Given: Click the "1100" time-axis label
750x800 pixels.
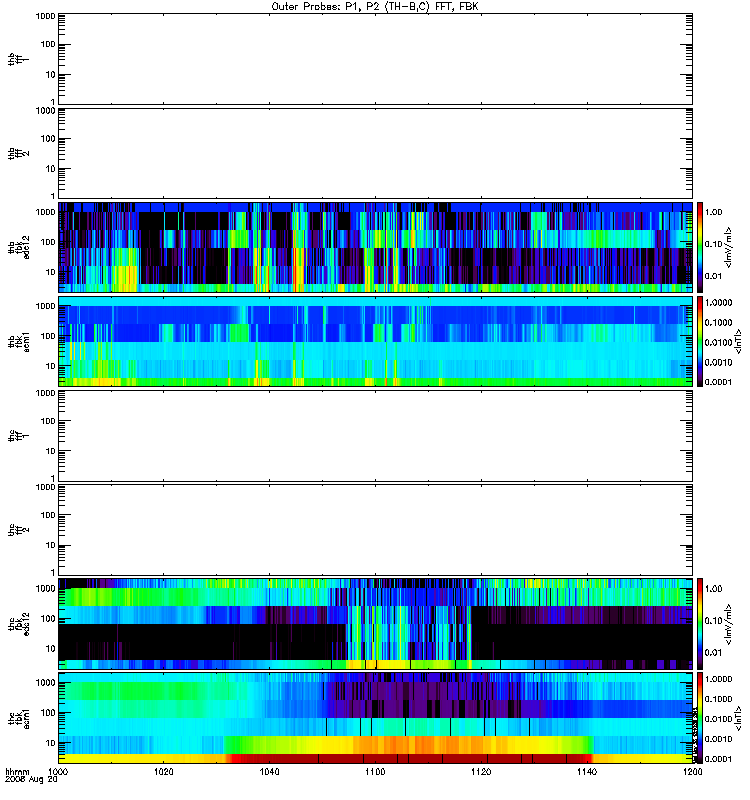Looking at the screenshot, I should click(x=375, y=771).
